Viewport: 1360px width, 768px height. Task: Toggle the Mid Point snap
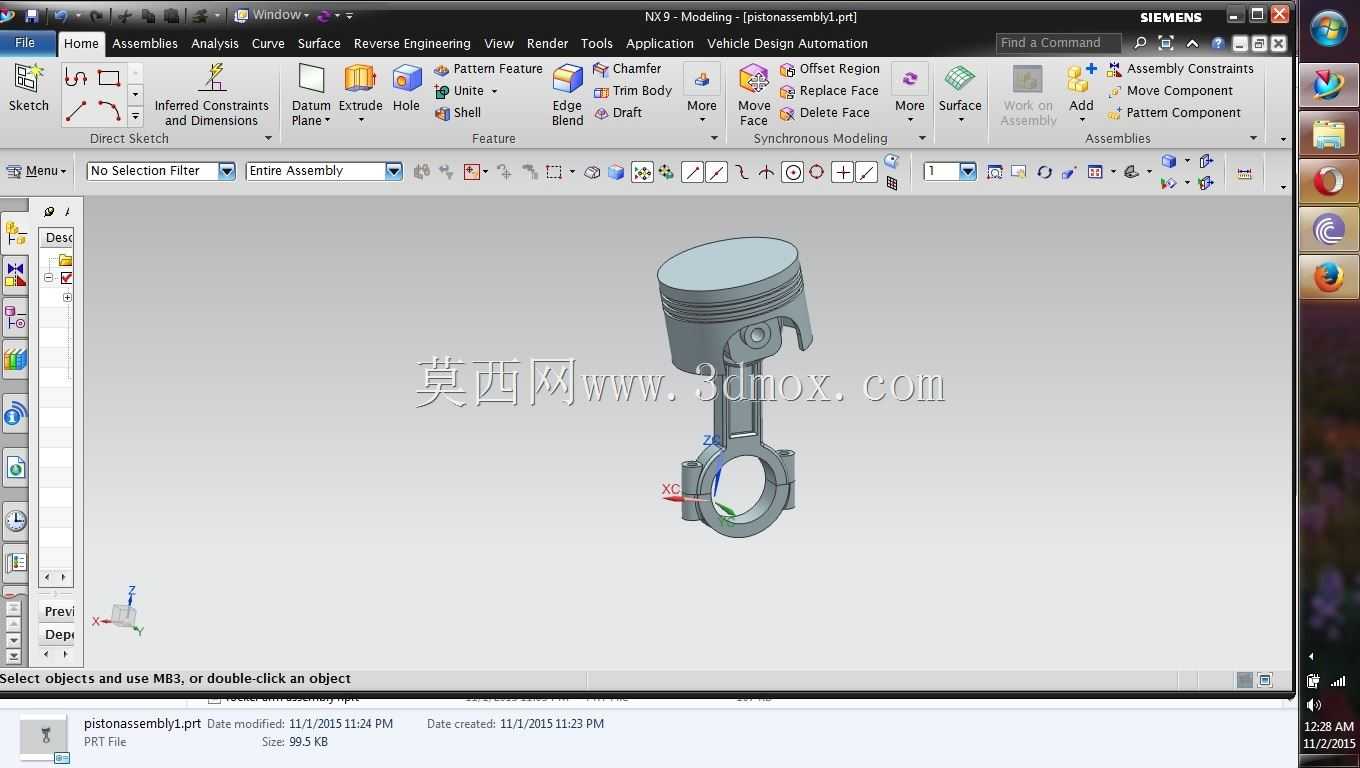717,172
